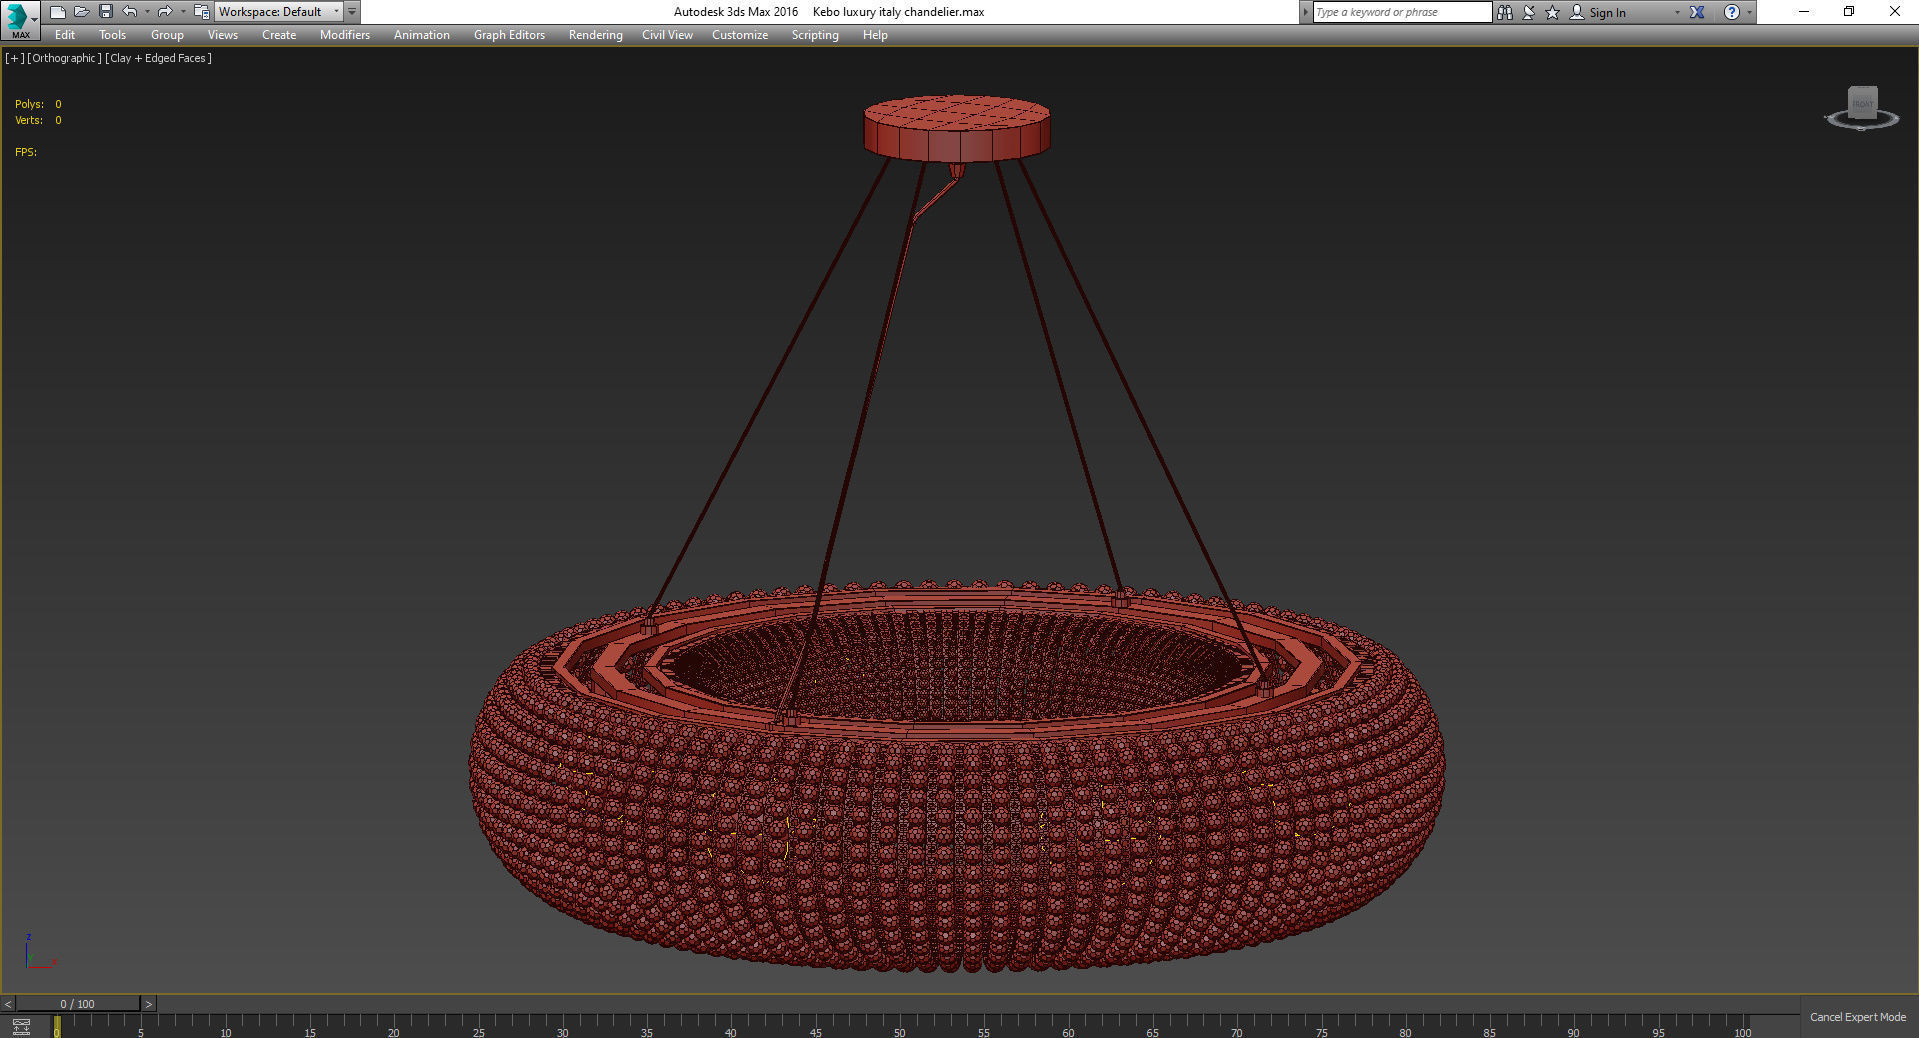Screen dimensions: 1919x1038
Task: Click the ViewCube front face
Action: pyautogui.click(x=1862, y=103)
